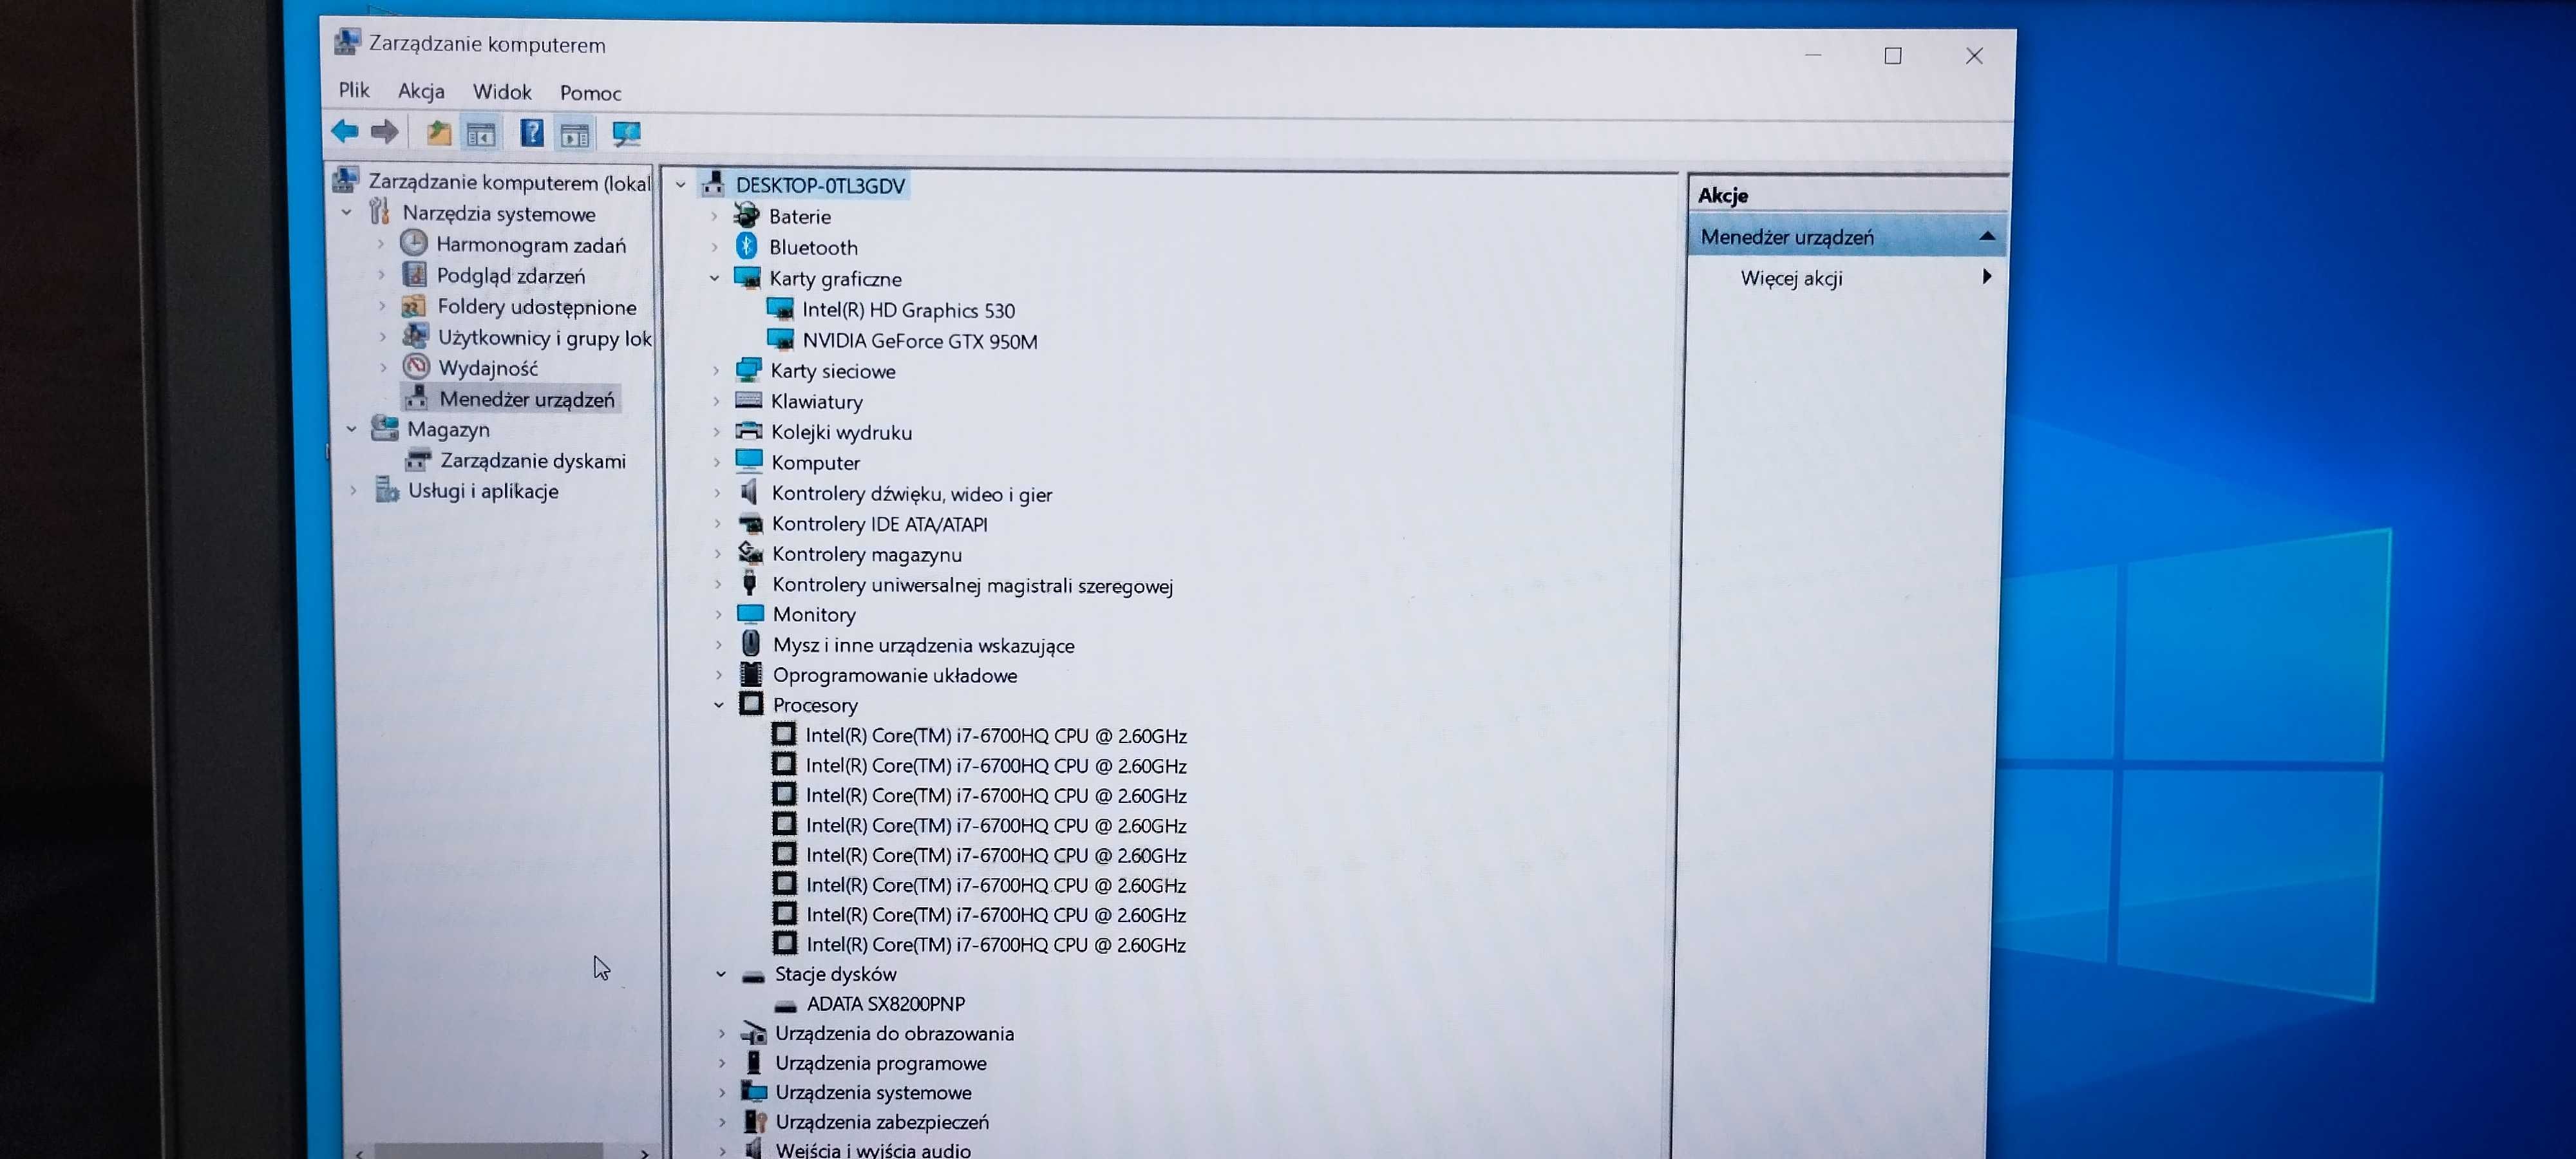The height and width of the screenshot is (1159, 2576).
Task: Click the Podgląd zdarzeń icon
Action: point(414,274)
